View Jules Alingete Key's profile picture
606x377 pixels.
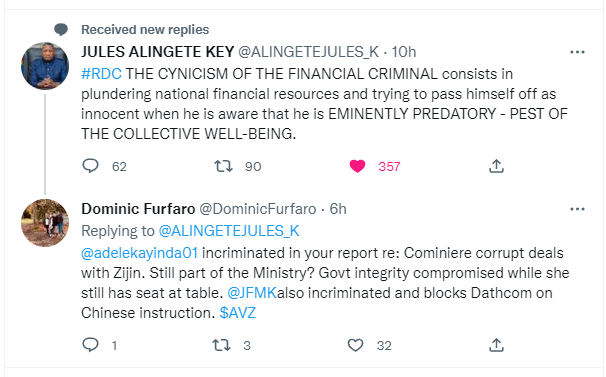click(45, 66)
